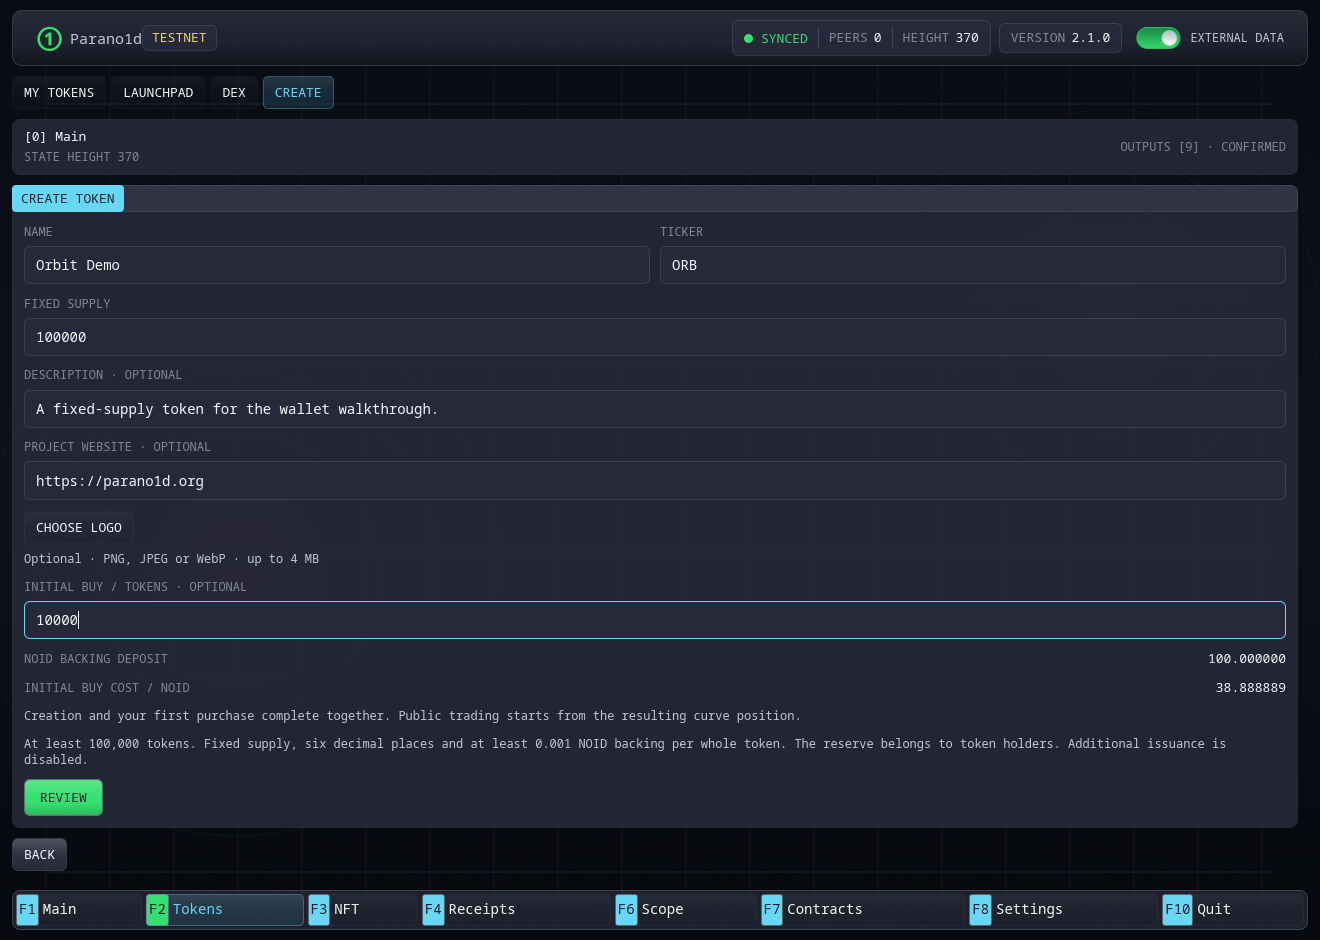
Task: Click the Create Token header tab
Action: [68, 199]
